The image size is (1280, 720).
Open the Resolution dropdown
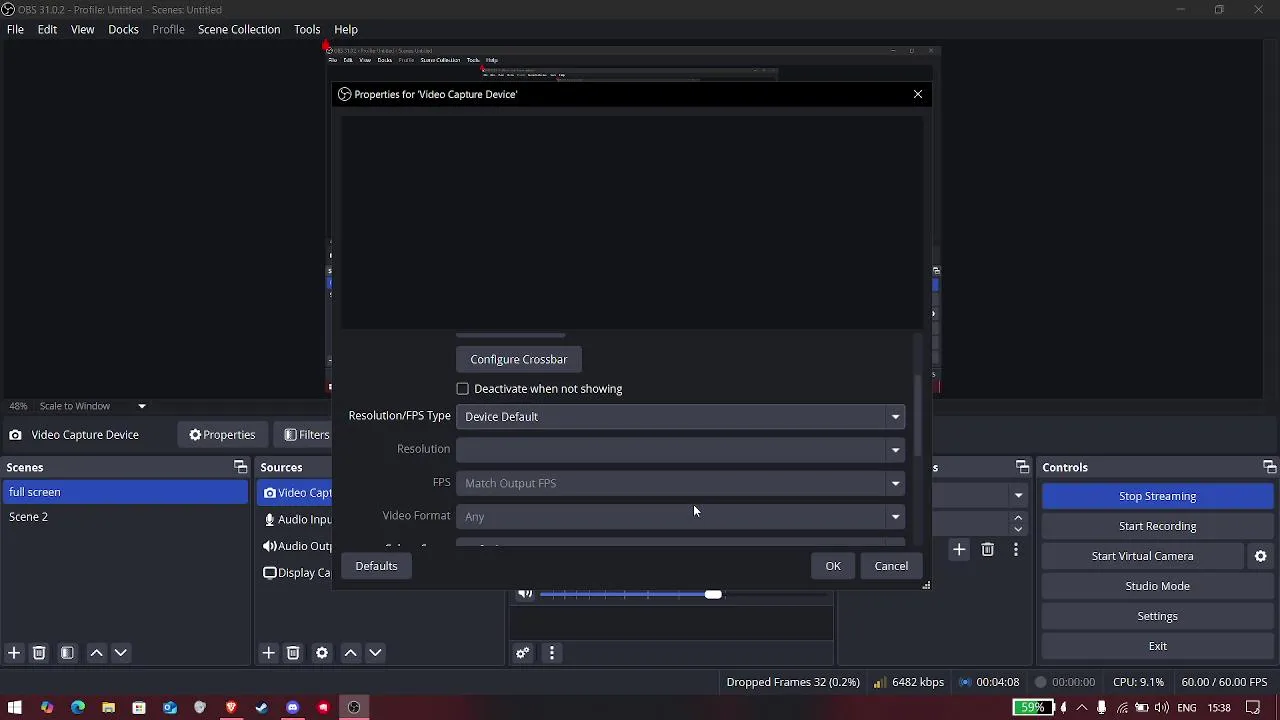click(x=680, y=449)
